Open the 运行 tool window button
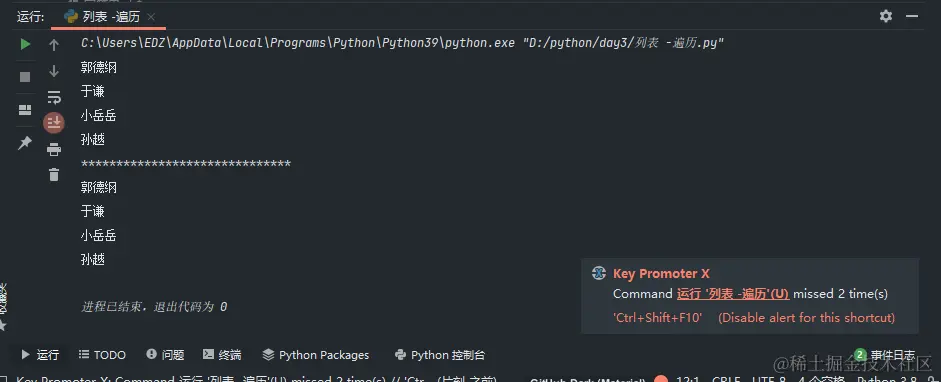The height and width of the screenshot is (382, 941). coord(40,355)
